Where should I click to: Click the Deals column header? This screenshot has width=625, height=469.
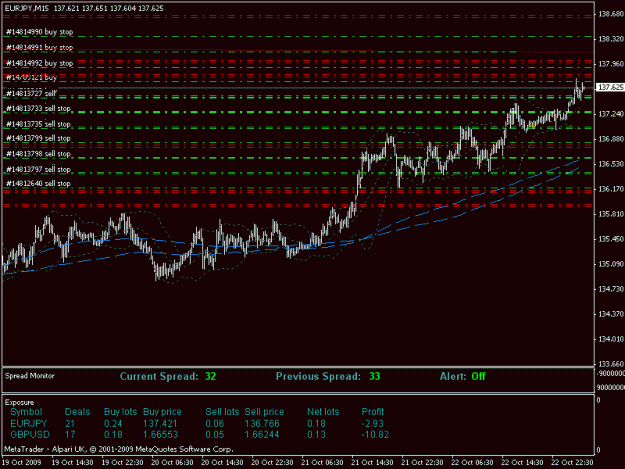point(77,412)
